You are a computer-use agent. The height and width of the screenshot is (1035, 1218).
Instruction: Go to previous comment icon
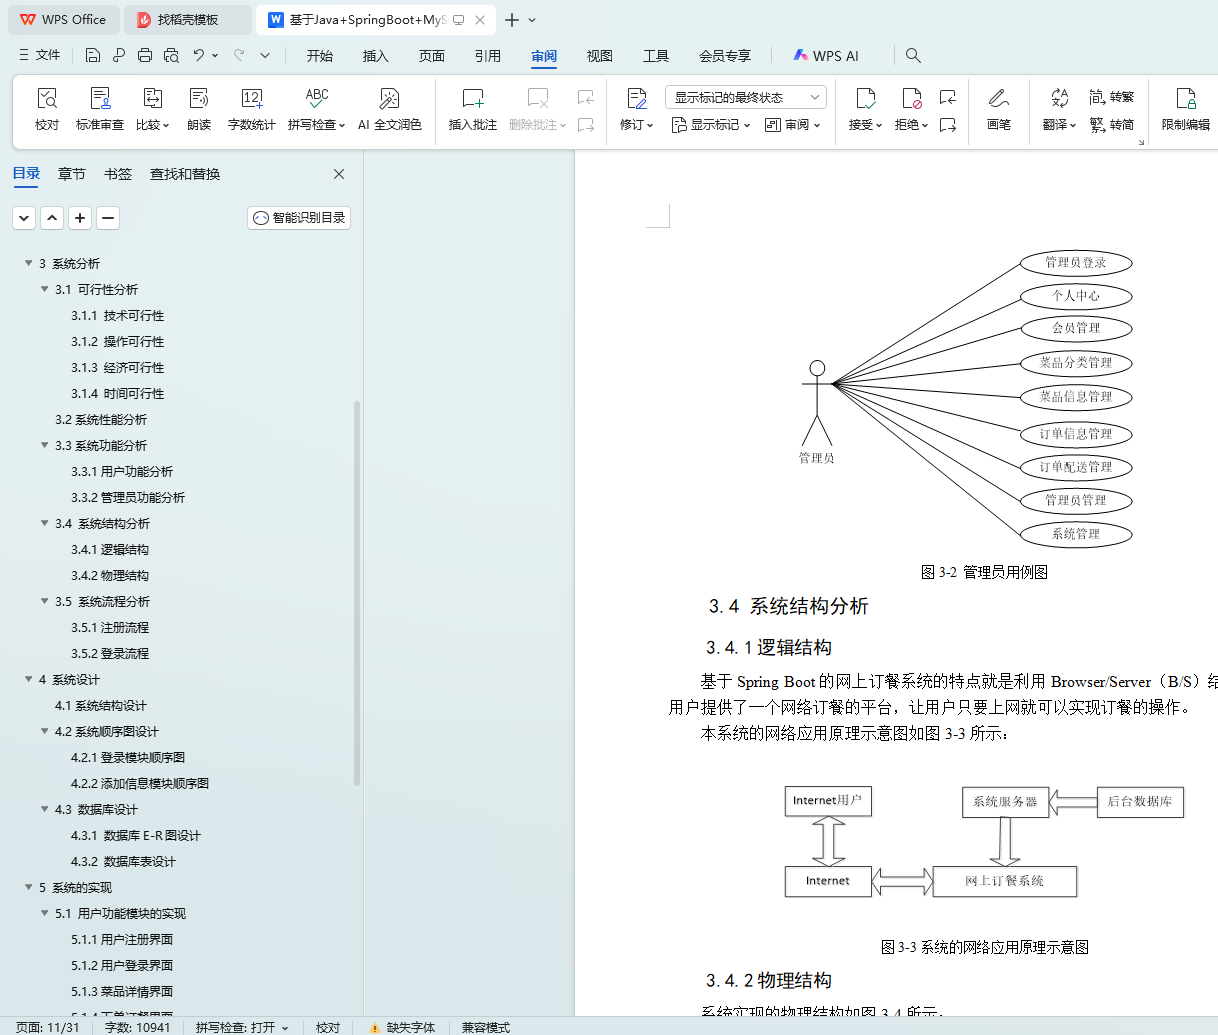pos(586,97)
